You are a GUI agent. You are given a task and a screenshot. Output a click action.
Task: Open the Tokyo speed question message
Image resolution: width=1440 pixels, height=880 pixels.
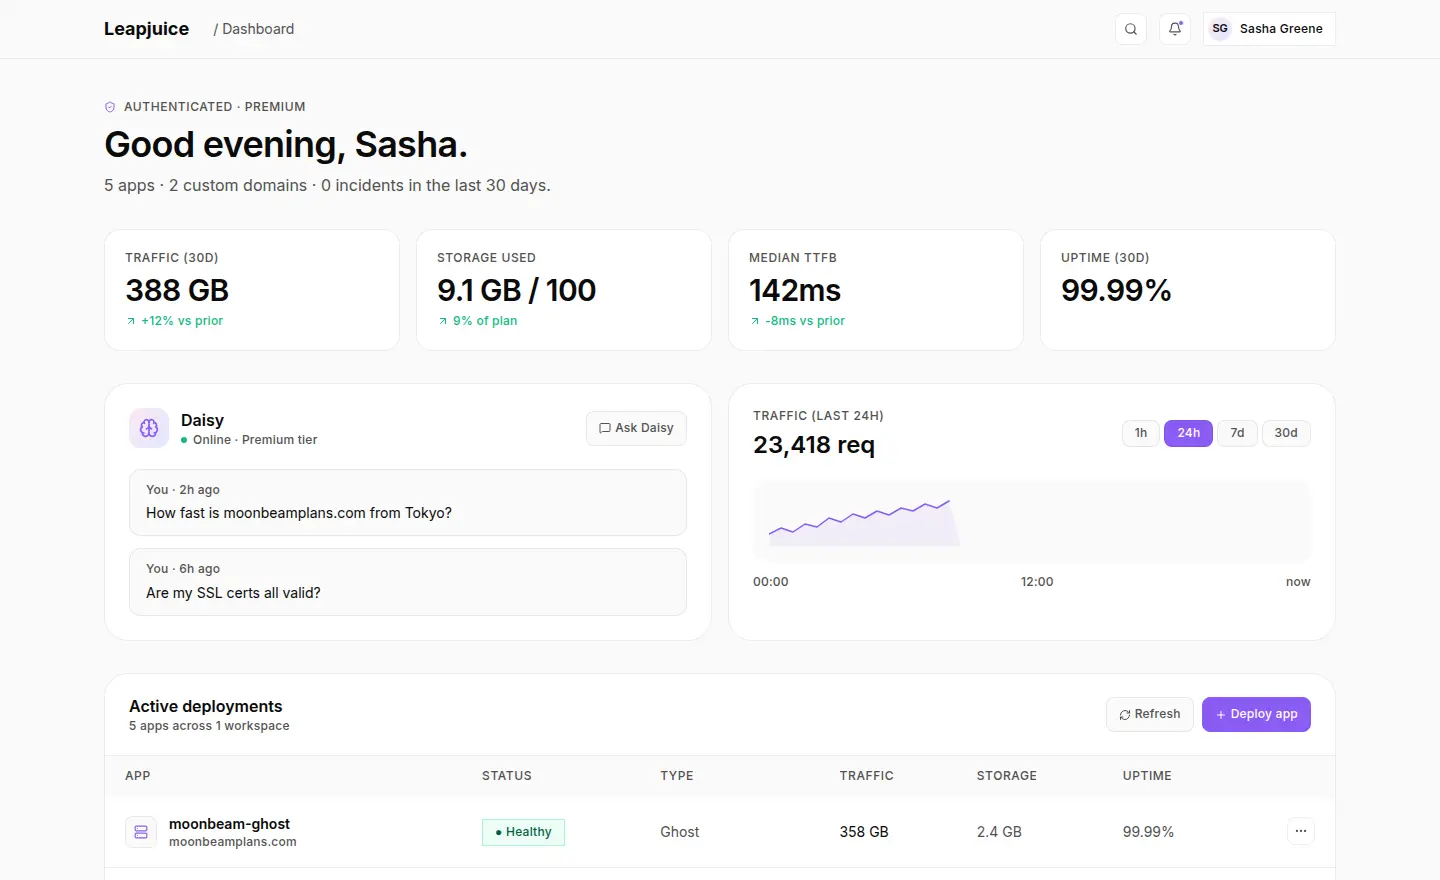pyautogui.click(x=408, y=503)
